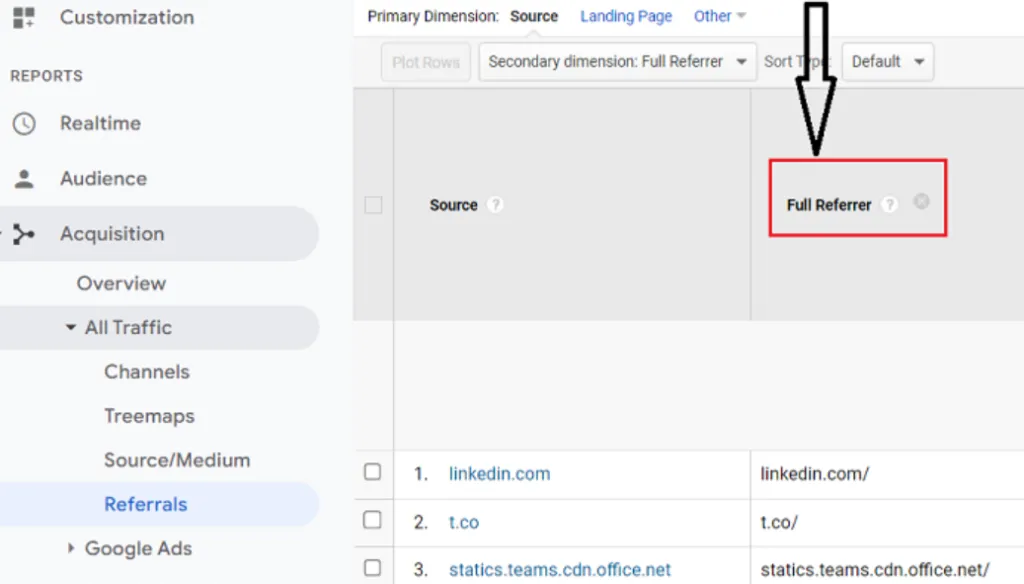Click the Audience person icon
Image resolution: width=1024 pixels, height=584 pixels.
pyautogui.click(x=23, y=179)
